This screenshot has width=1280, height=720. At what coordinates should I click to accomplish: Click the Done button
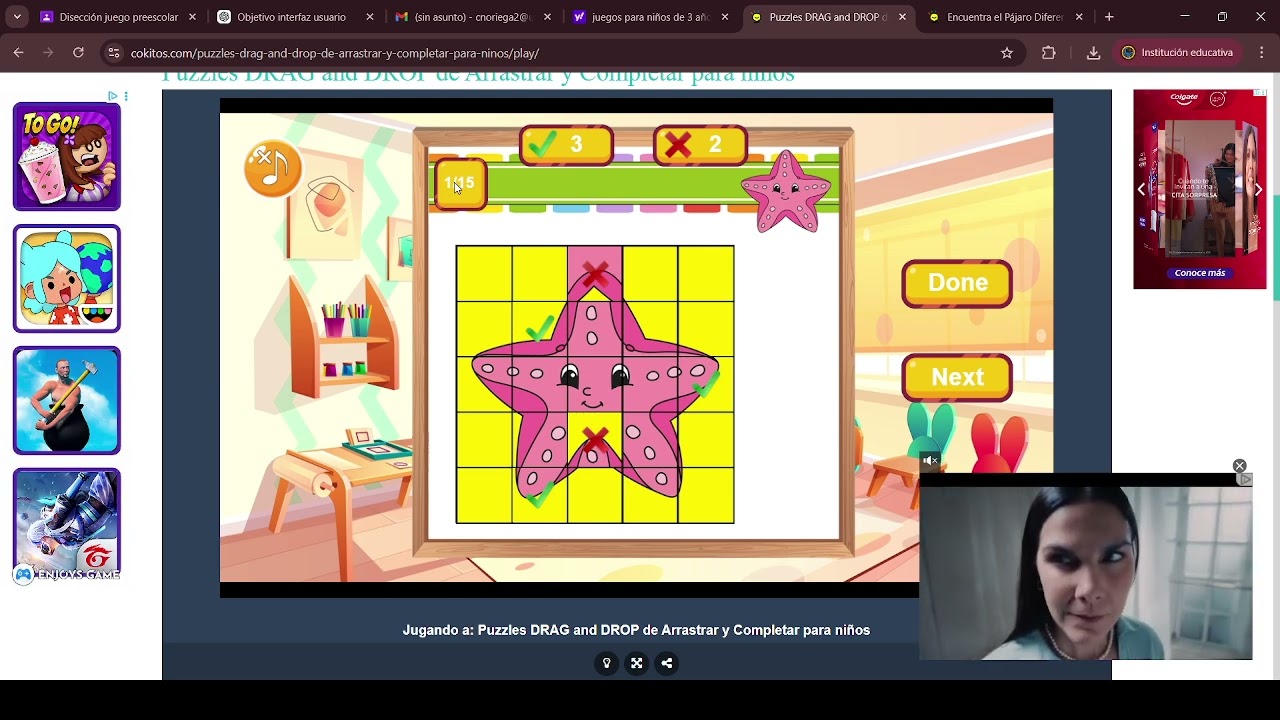(x=957, y=283)
